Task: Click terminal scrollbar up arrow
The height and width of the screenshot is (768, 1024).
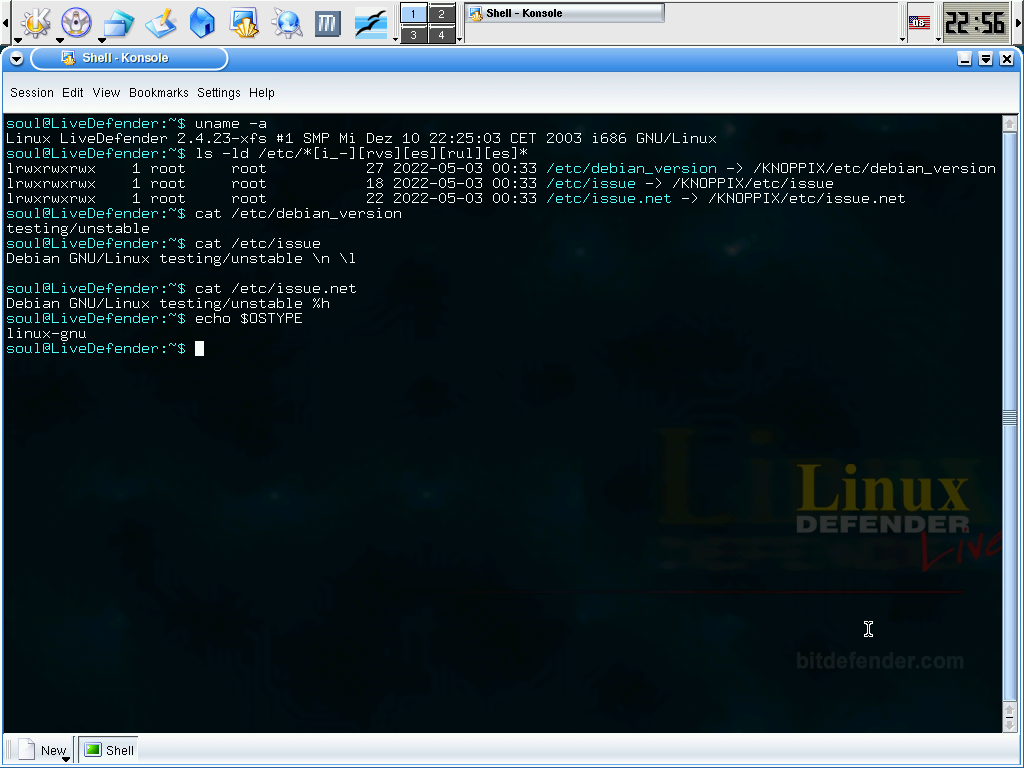Action: (1009, 123)
